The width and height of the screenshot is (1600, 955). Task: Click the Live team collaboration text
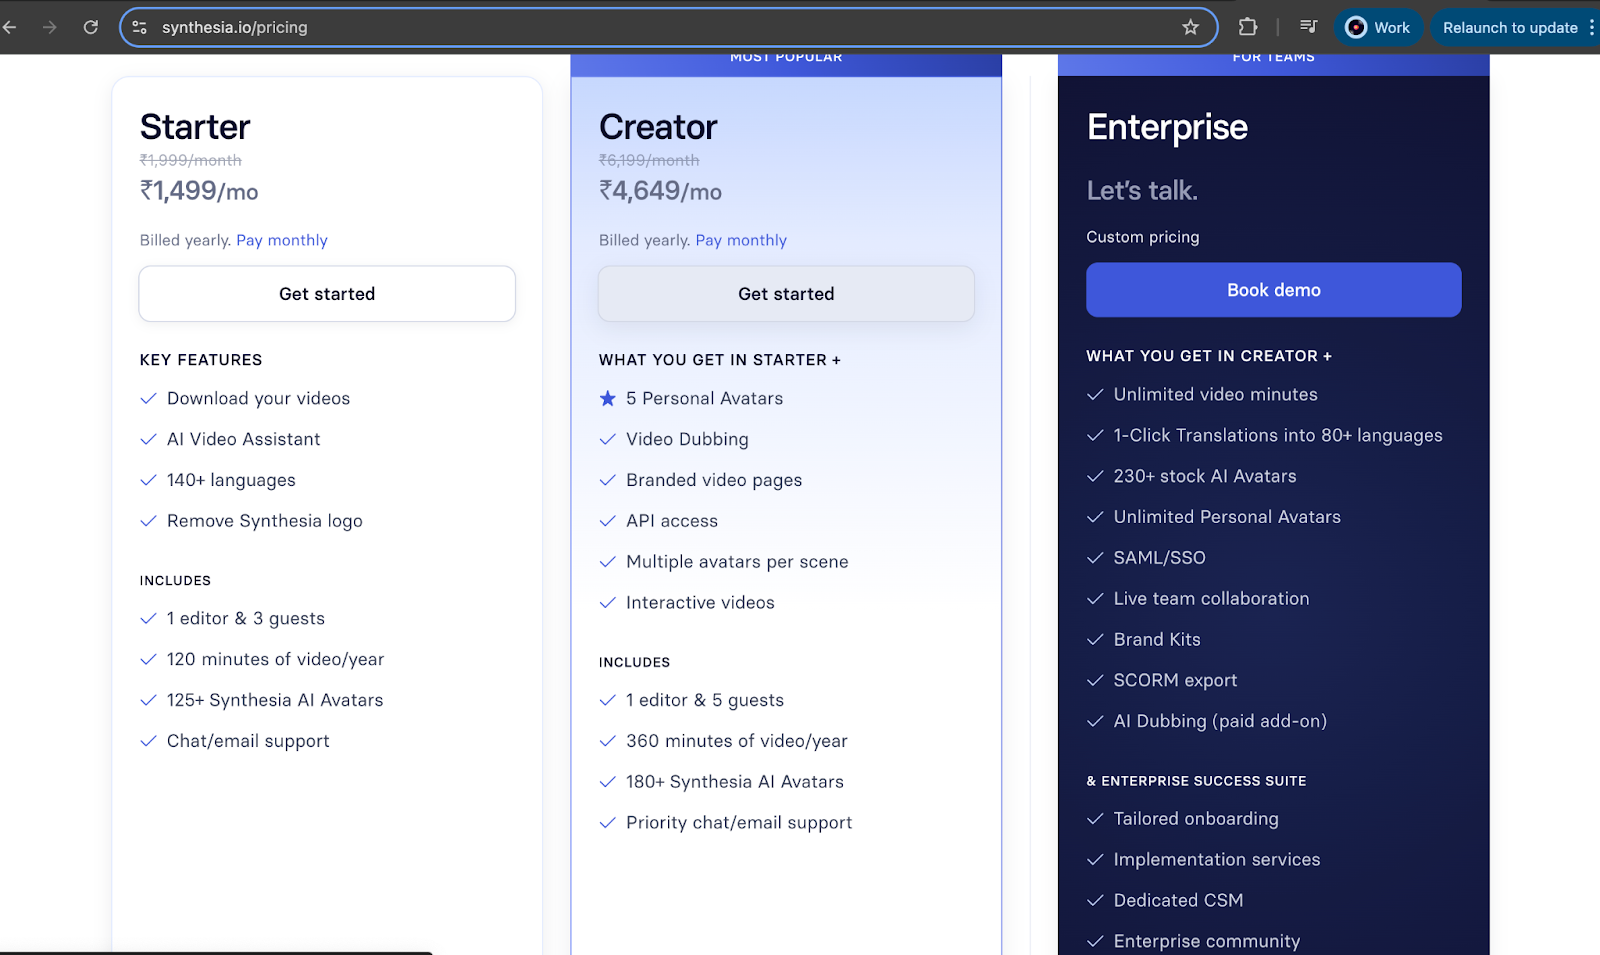point(1211,599)
